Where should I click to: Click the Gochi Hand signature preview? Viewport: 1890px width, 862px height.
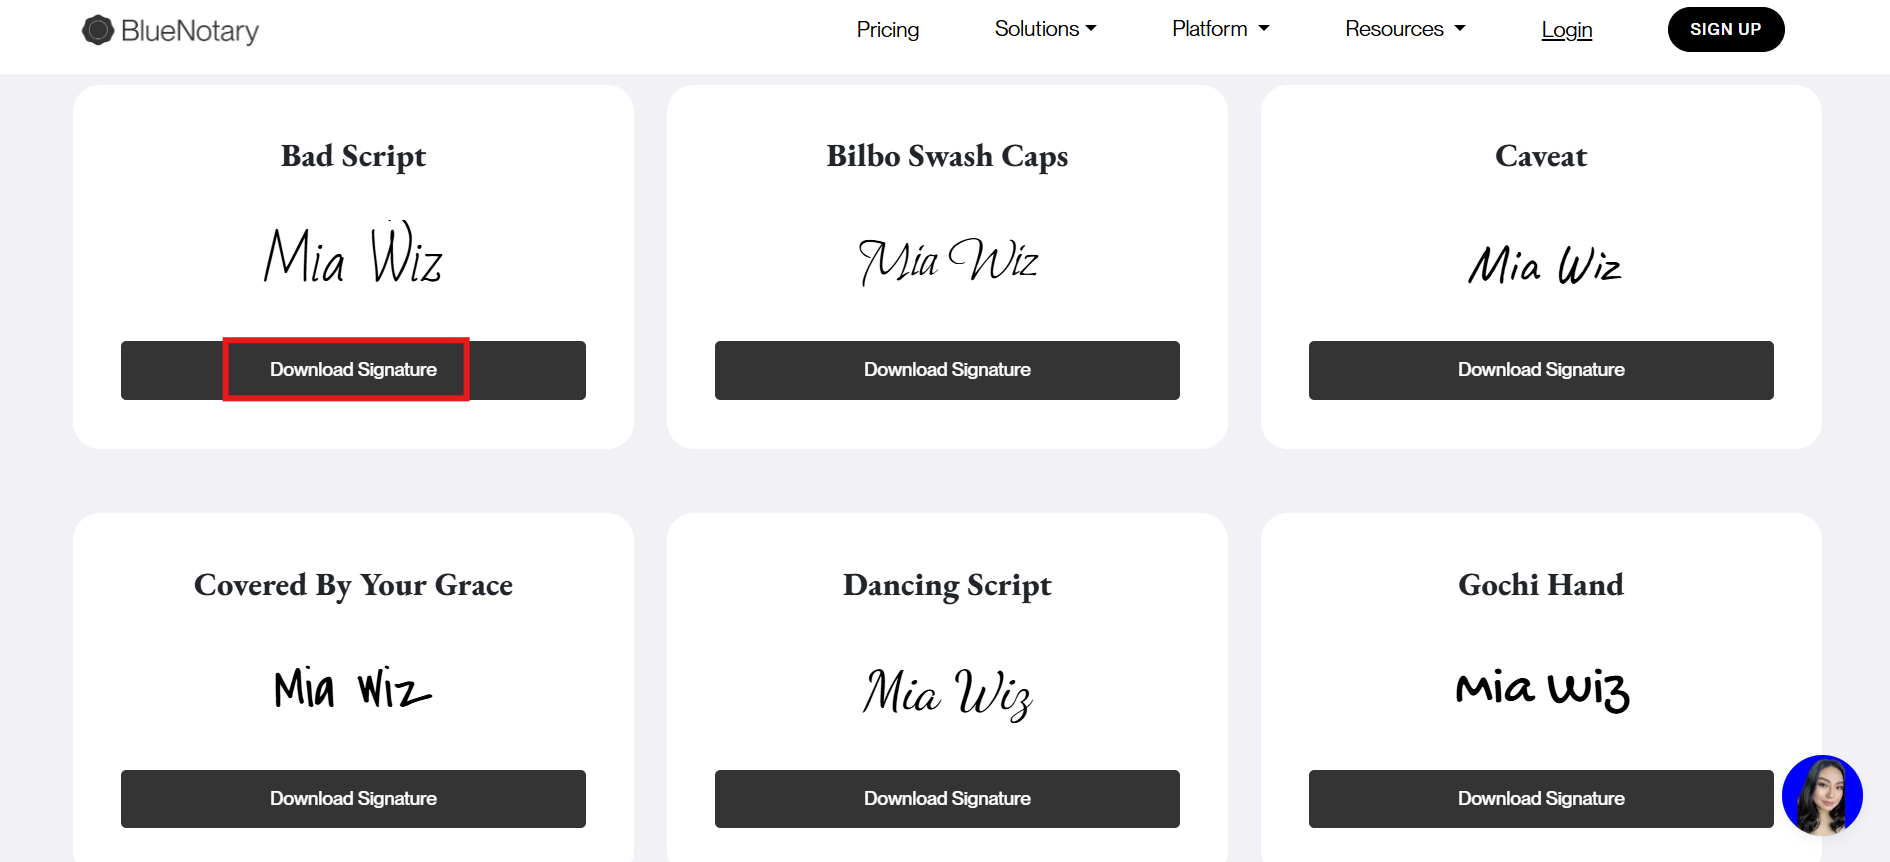point(1541,689)
